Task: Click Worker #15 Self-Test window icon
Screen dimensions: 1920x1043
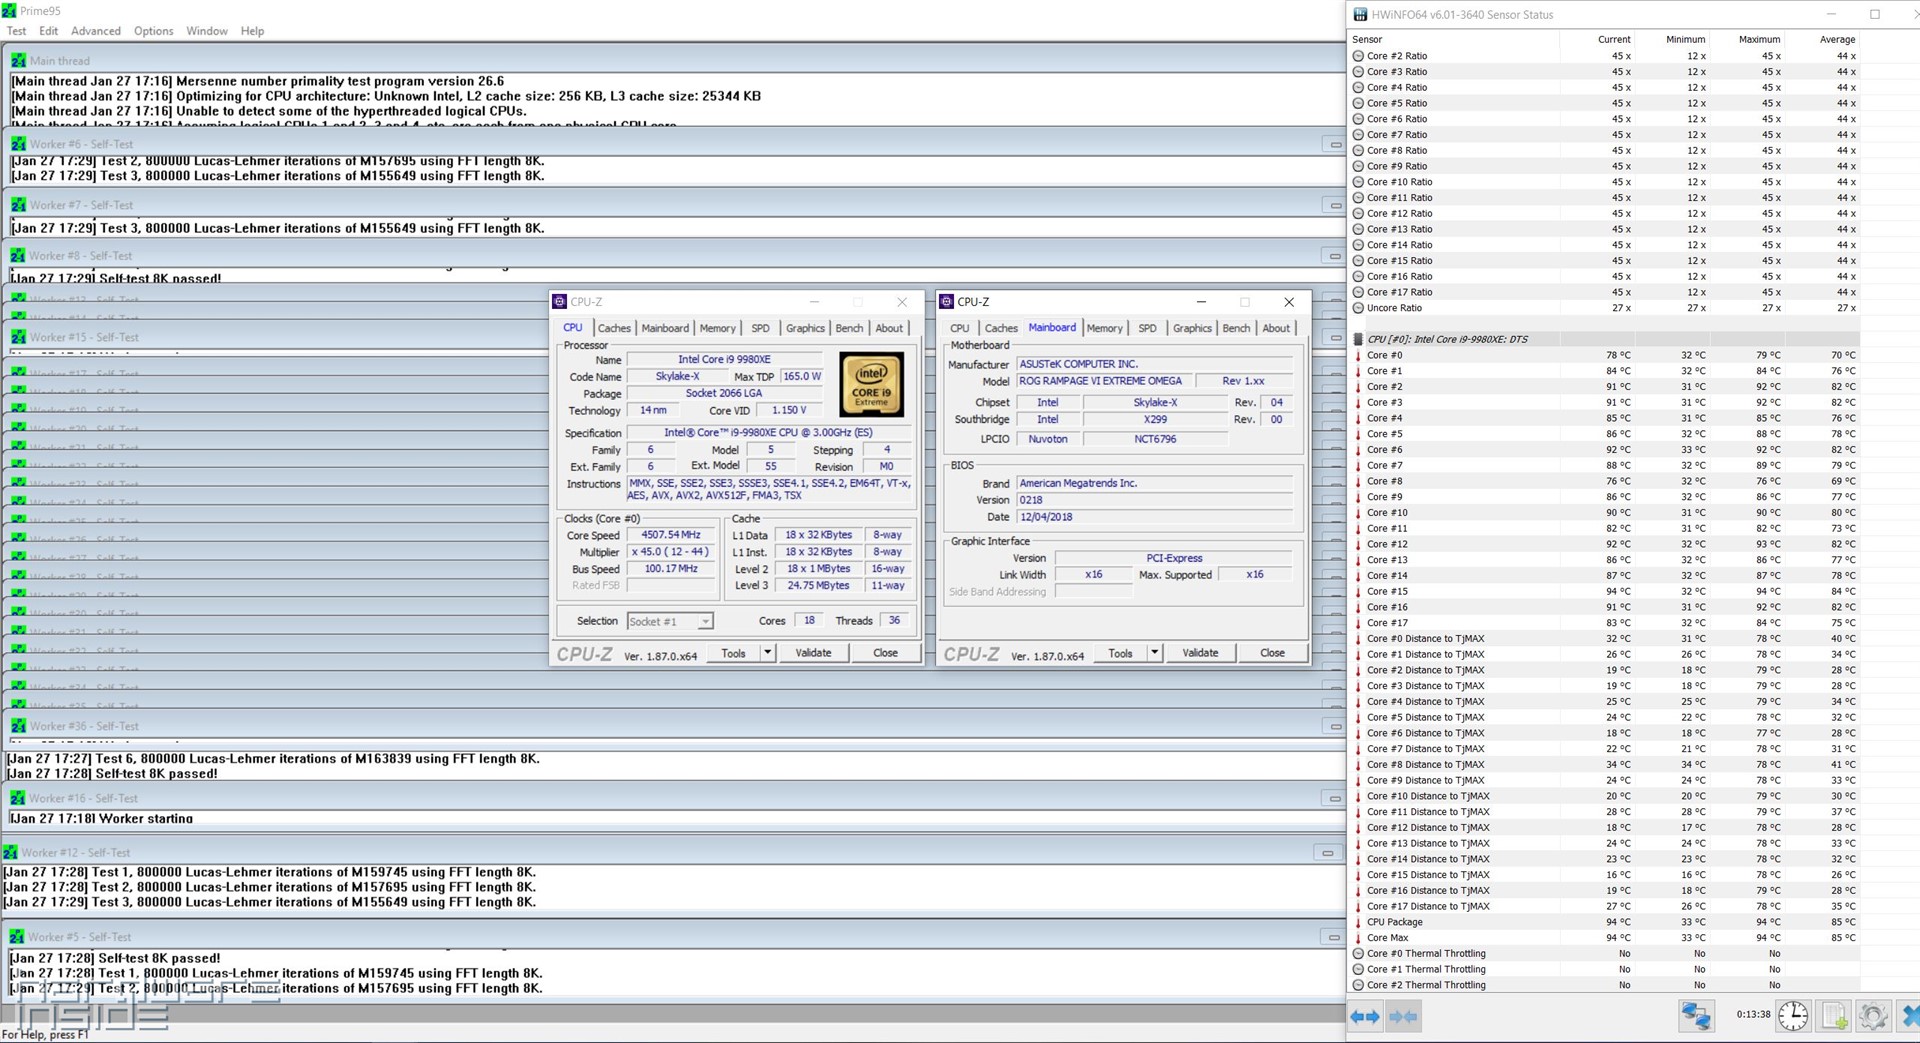Action: tap(18, 337)
